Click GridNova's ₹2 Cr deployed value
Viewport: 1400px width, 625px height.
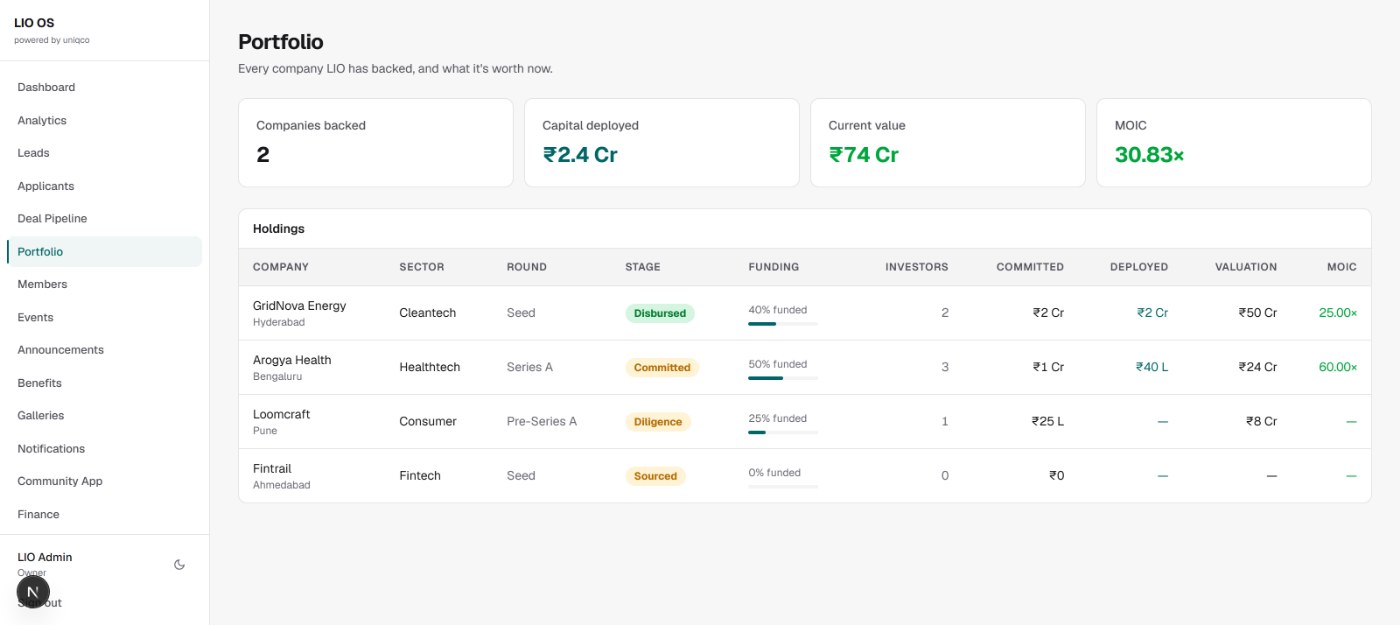(1152, 313)
